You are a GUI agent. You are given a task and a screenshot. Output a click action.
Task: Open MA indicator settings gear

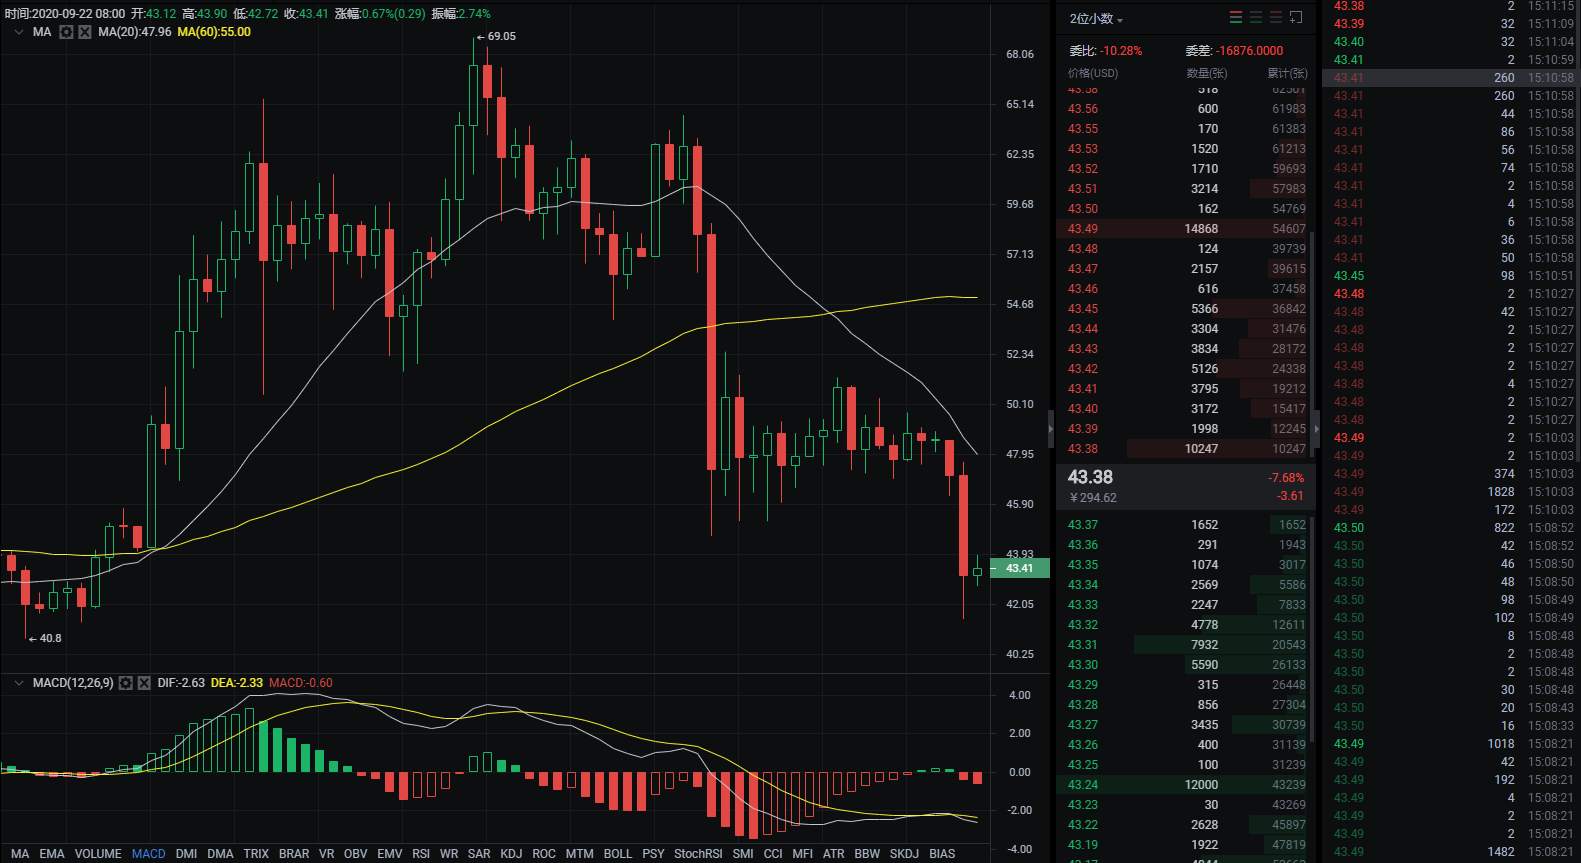pyautogui.click(x=66, y=32)
